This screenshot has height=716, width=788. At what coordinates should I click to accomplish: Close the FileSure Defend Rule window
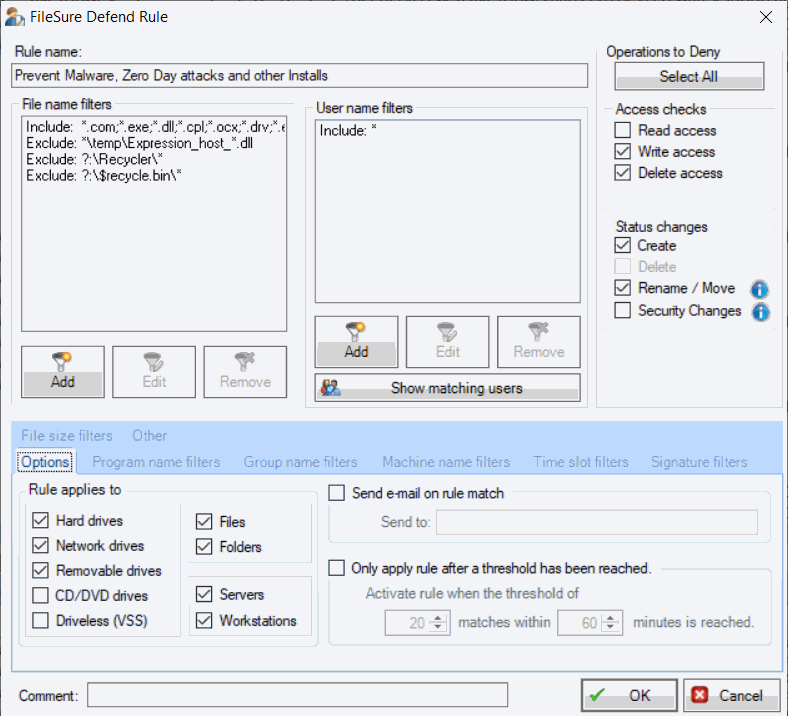pyautogui.click(x=765, y=17)
